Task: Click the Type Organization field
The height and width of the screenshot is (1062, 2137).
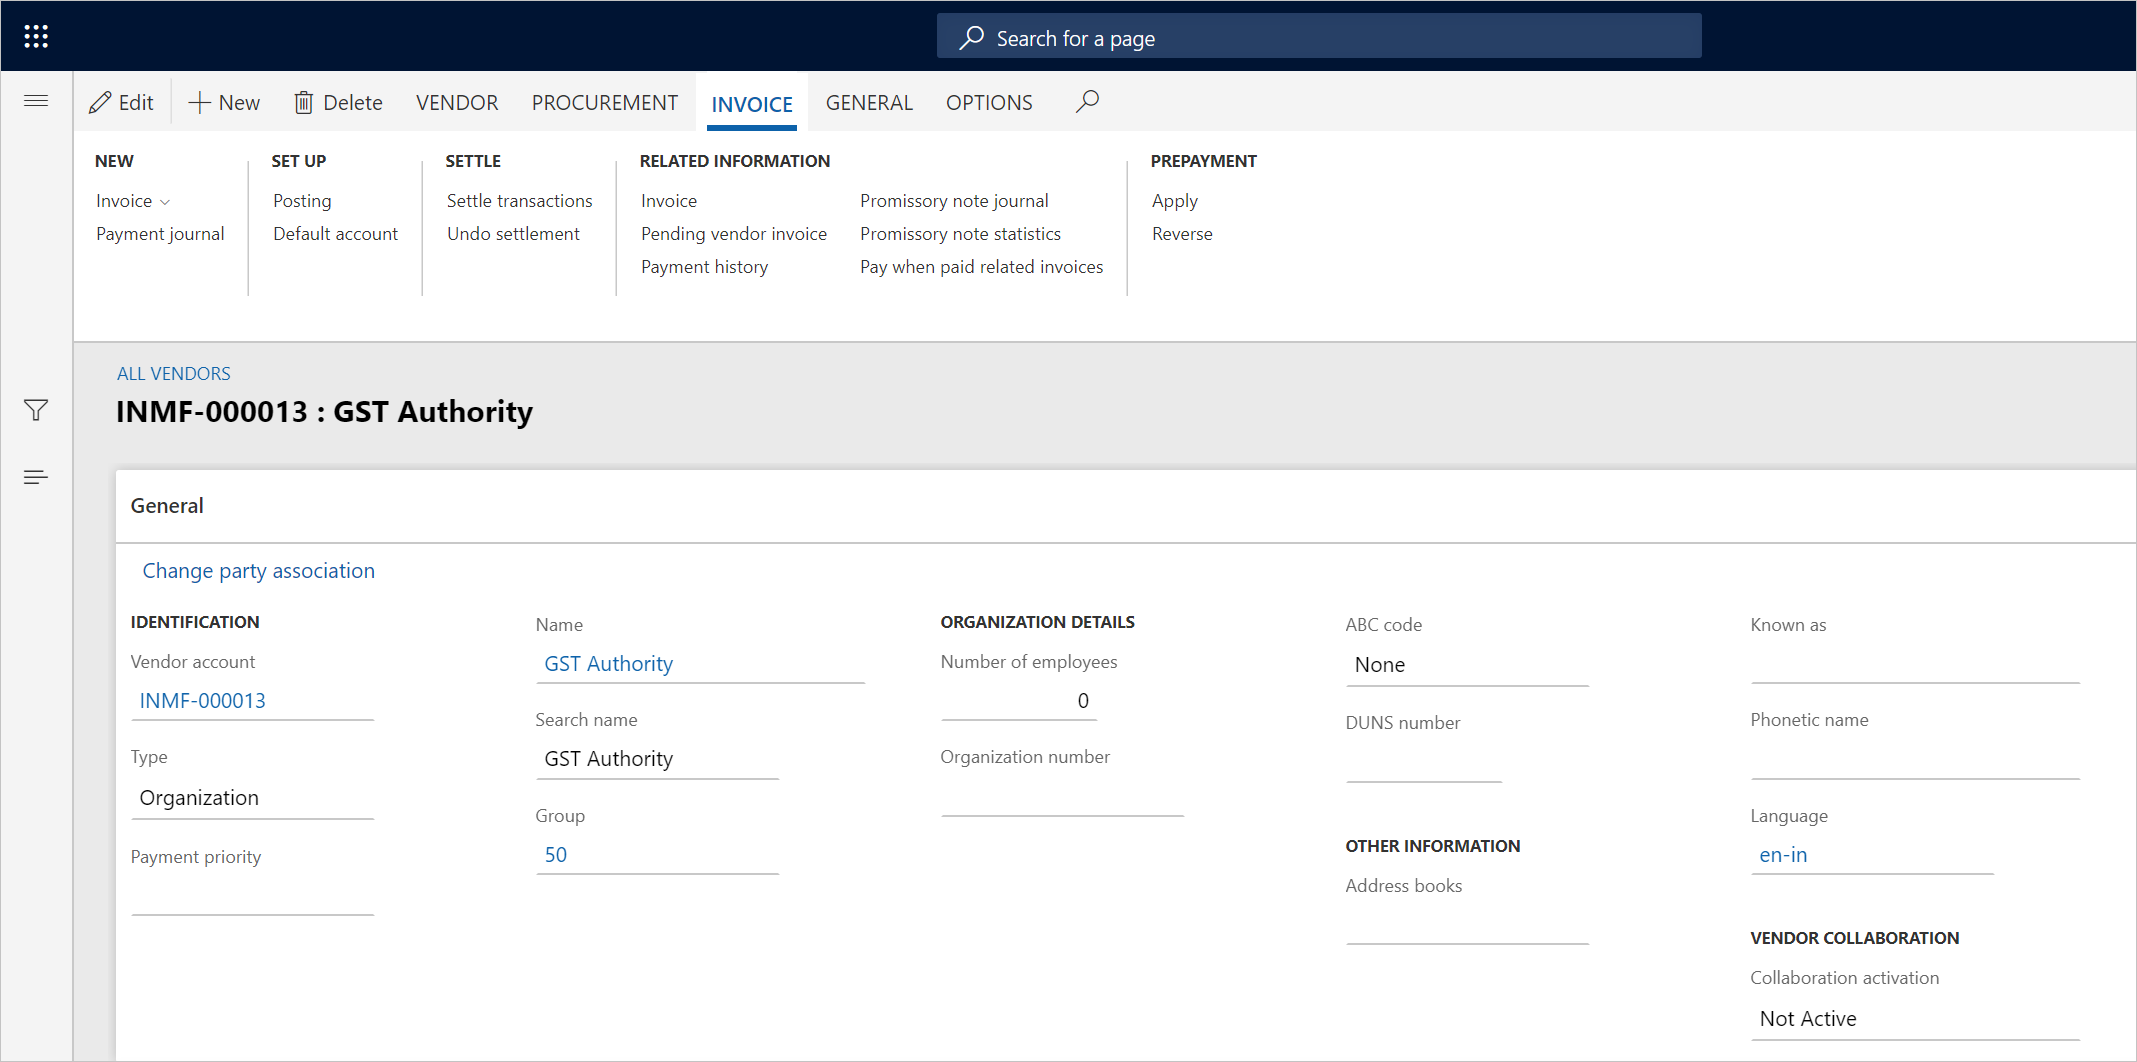Action: pos(252,798)
